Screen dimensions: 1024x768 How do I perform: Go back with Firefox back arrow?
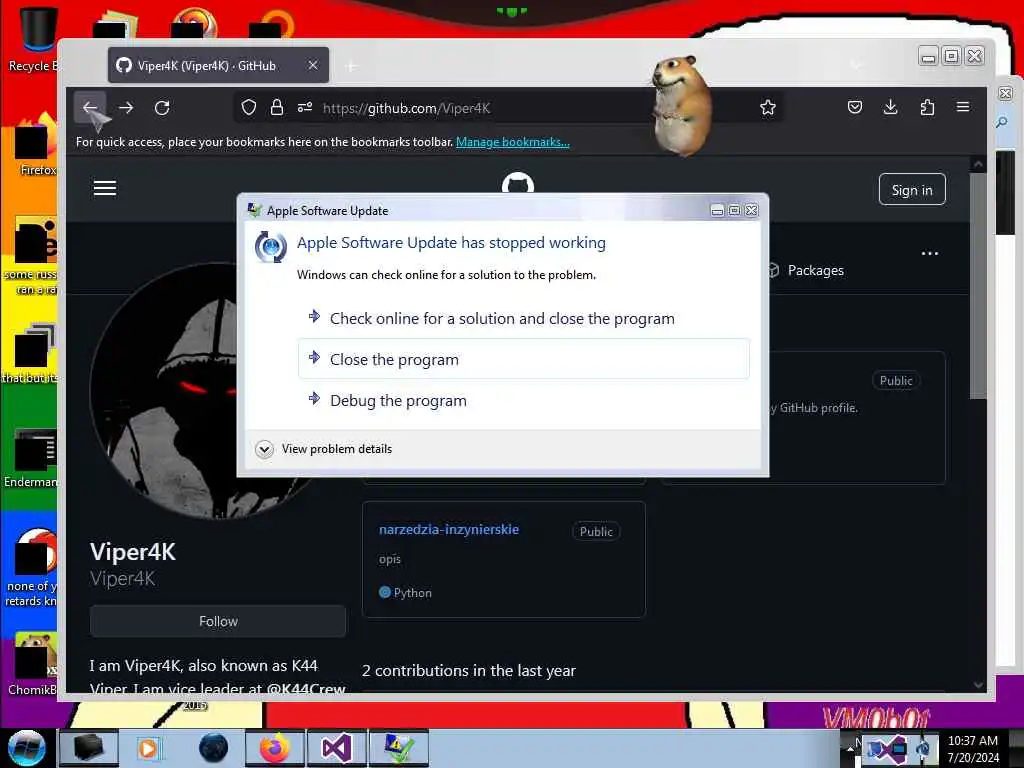[90, 108]
